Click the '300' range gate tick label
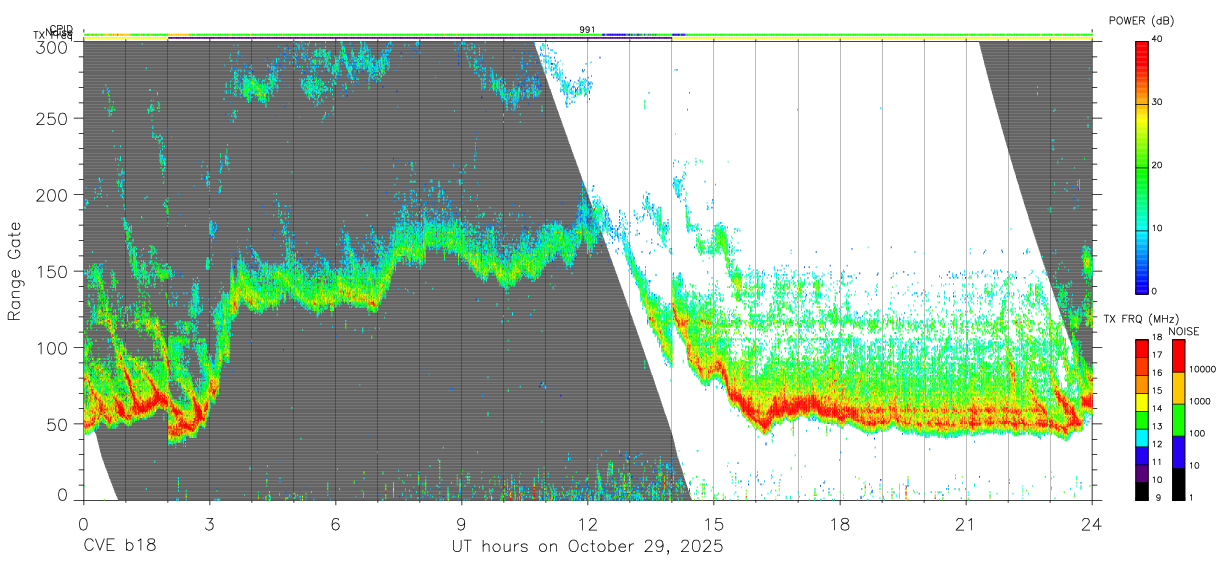 point(53,48)
